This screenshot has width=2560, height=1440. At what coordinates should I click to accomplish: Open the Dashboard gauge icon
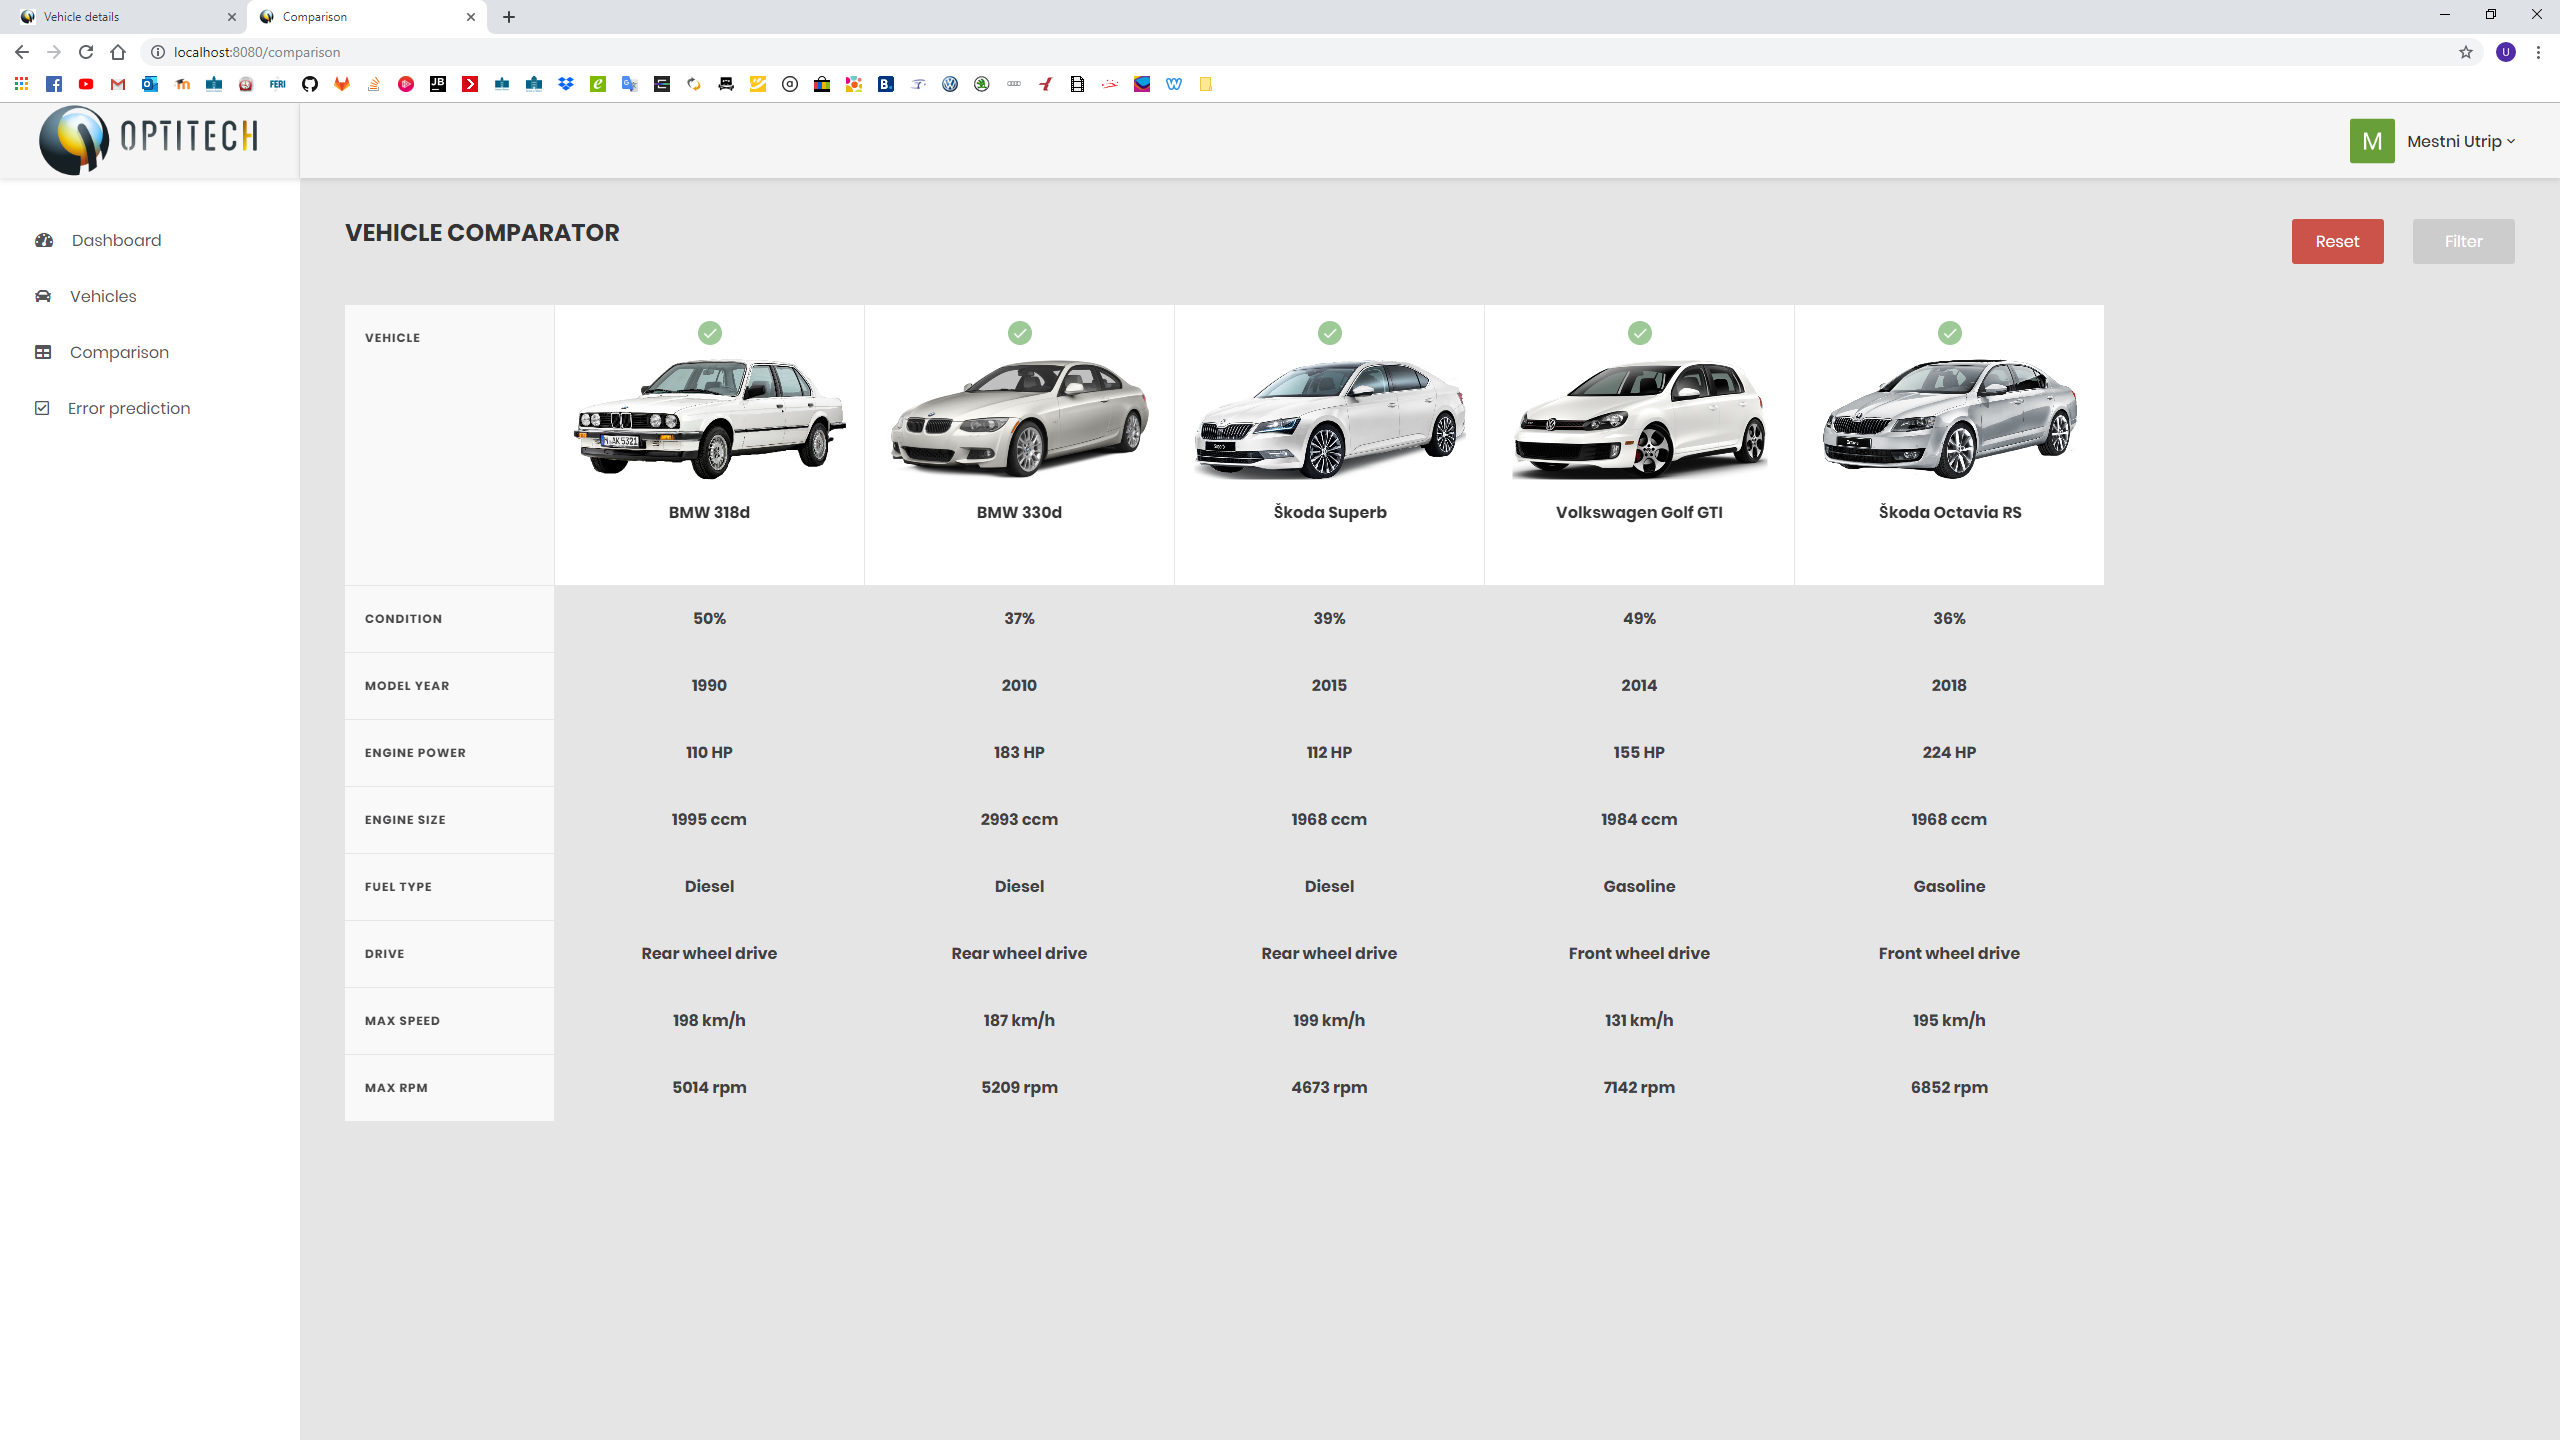(44, 240)
